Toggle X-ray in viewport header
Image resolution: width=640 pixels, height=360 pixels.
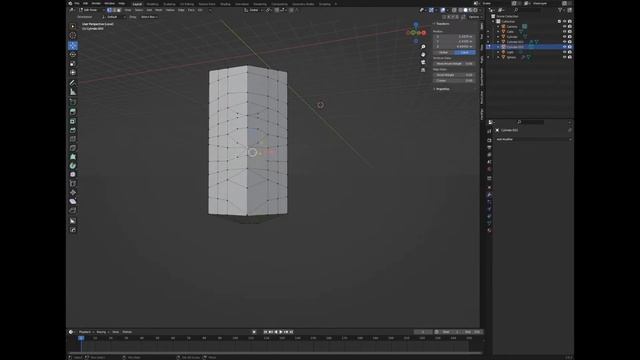point(454,10)
